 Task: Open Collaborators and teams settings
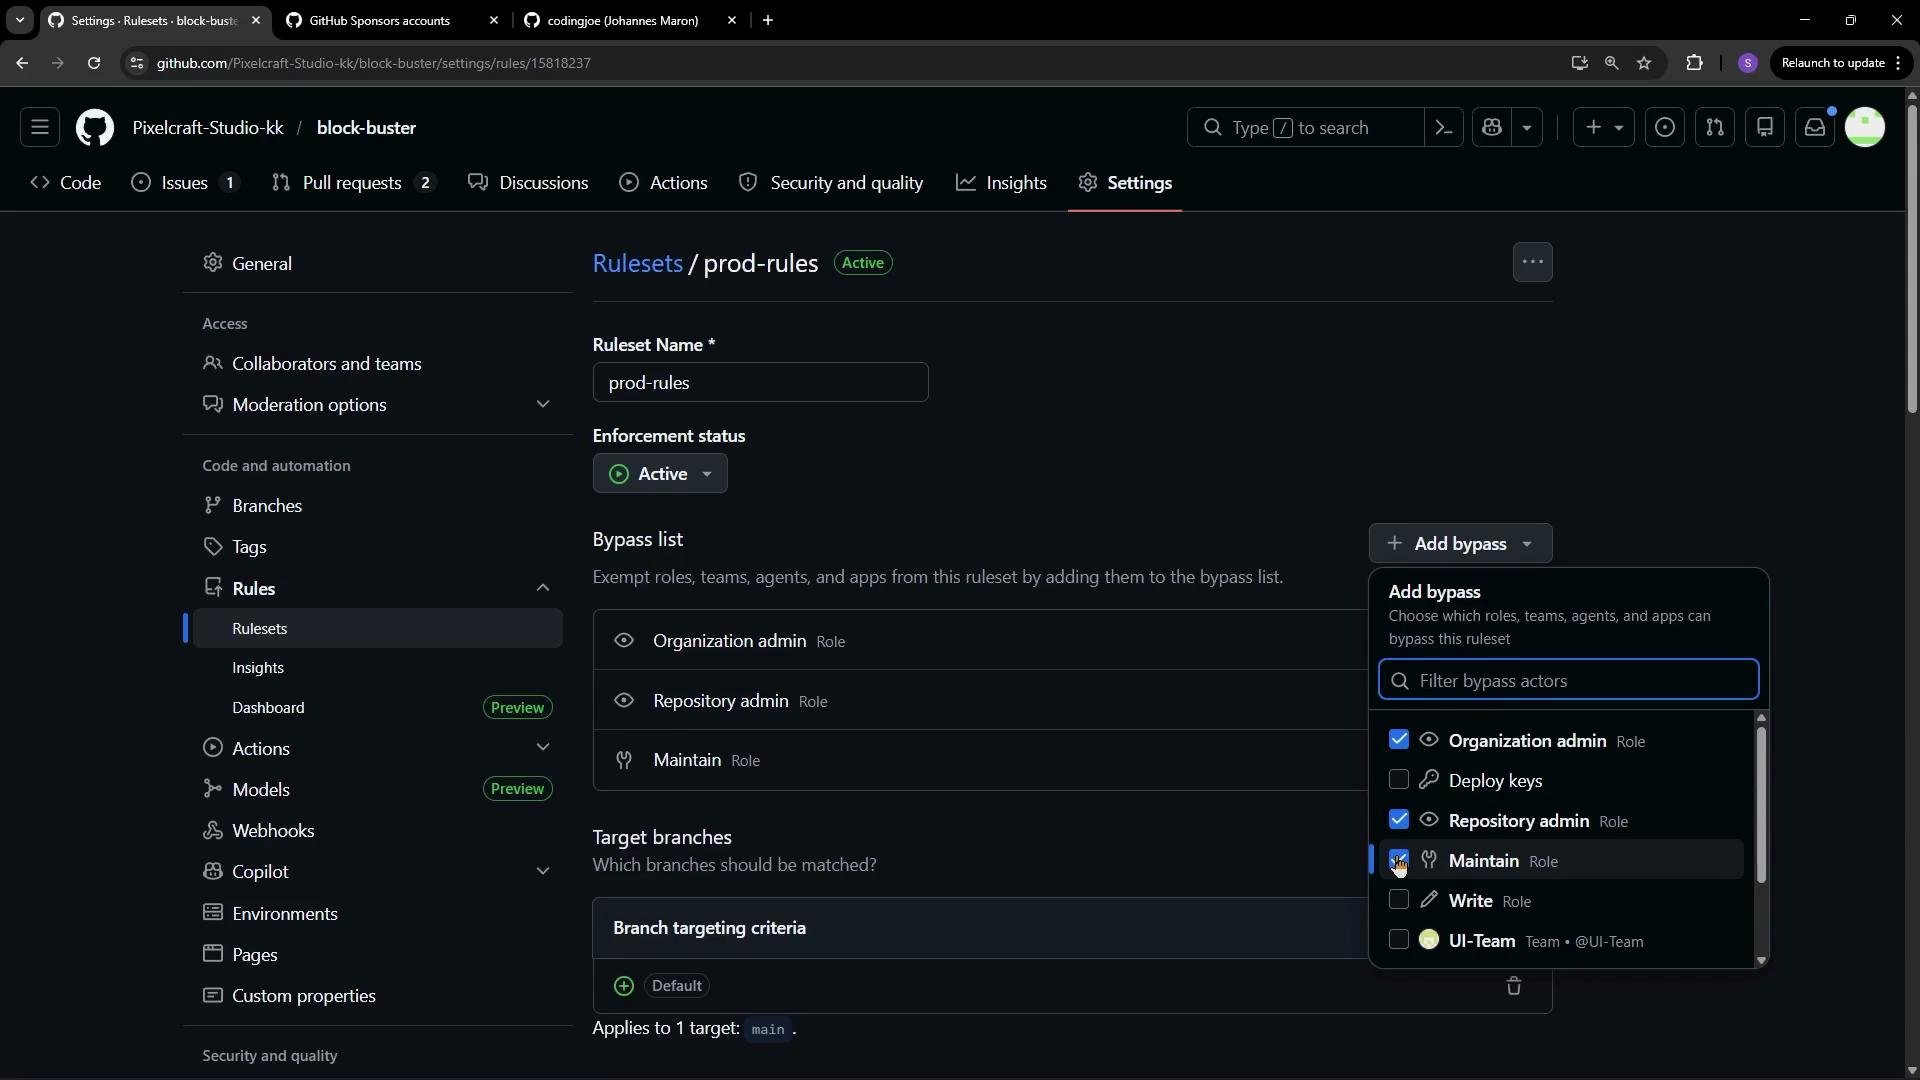[x=377, y=364]
